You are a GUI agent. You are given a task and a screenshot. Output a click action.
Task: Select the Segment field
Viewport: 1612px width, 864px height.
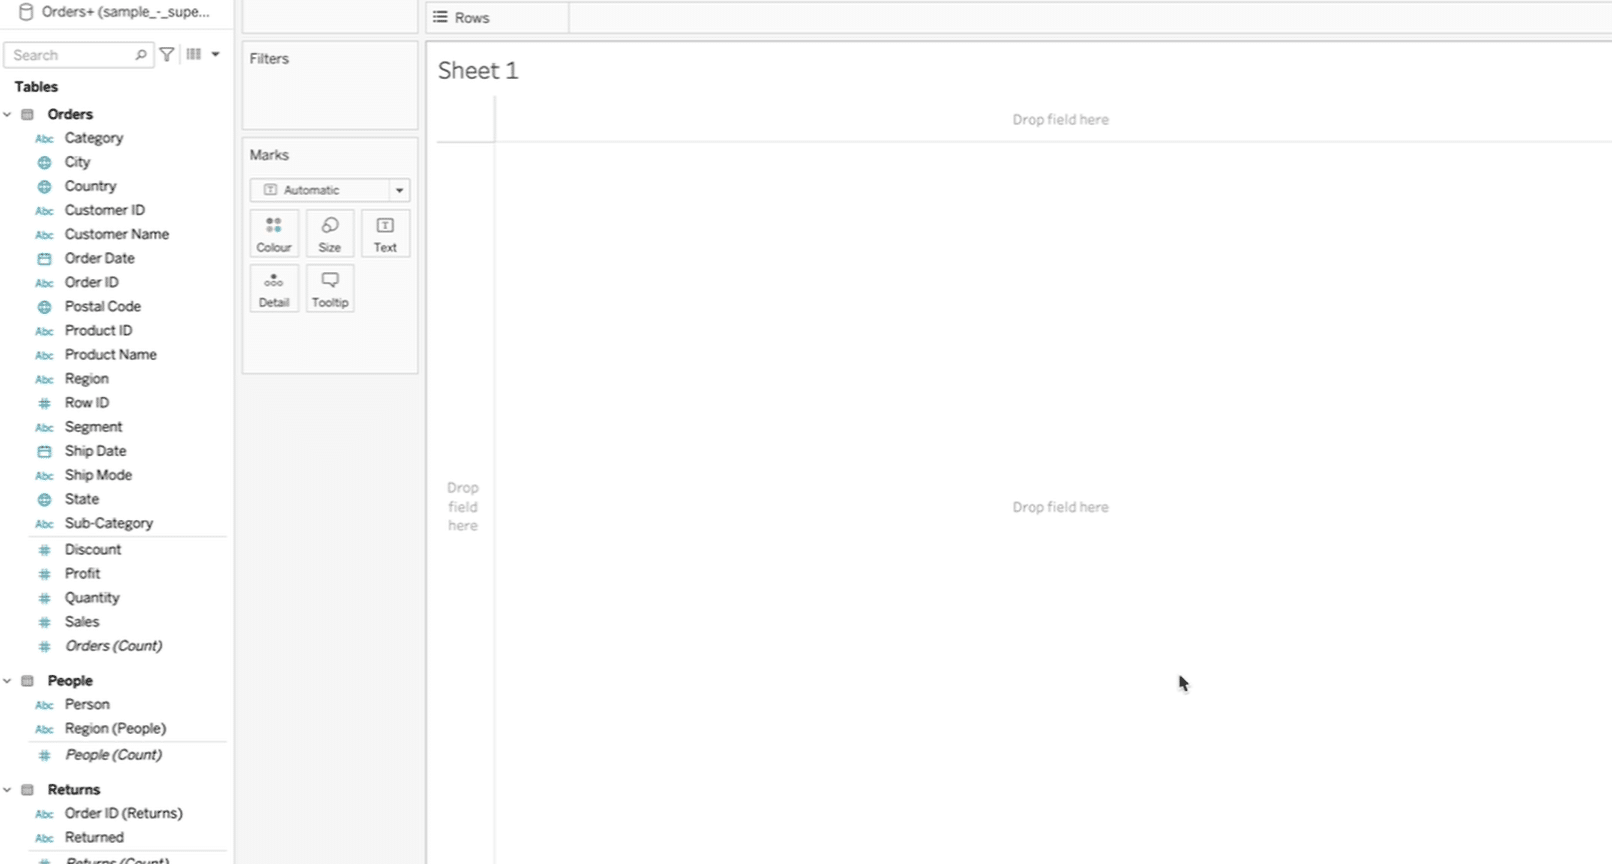point(94,427)
